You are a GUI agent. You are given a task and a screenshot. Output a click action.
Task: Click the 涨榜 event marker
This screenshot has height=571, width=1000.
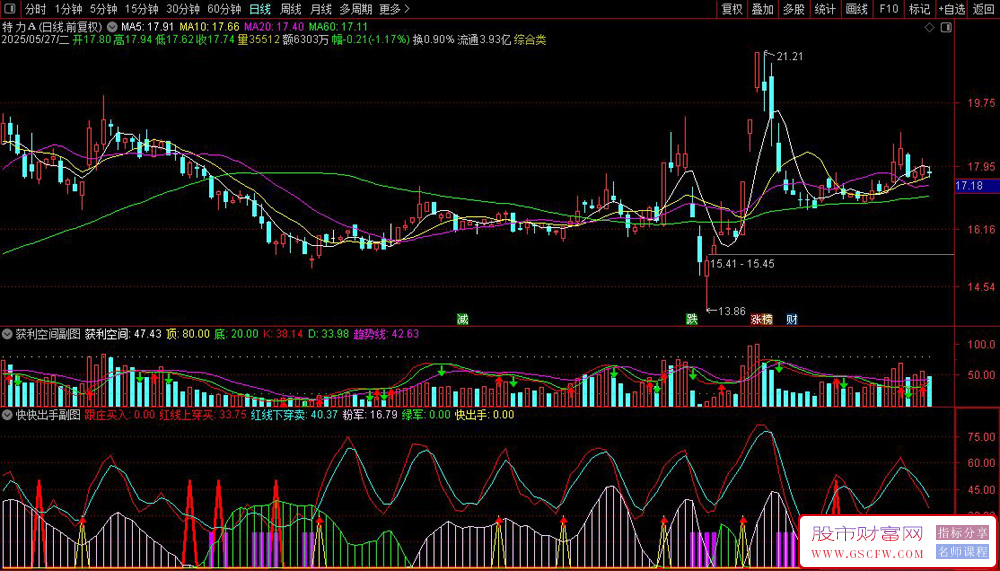pyautogui.click(x=760, y=319)
